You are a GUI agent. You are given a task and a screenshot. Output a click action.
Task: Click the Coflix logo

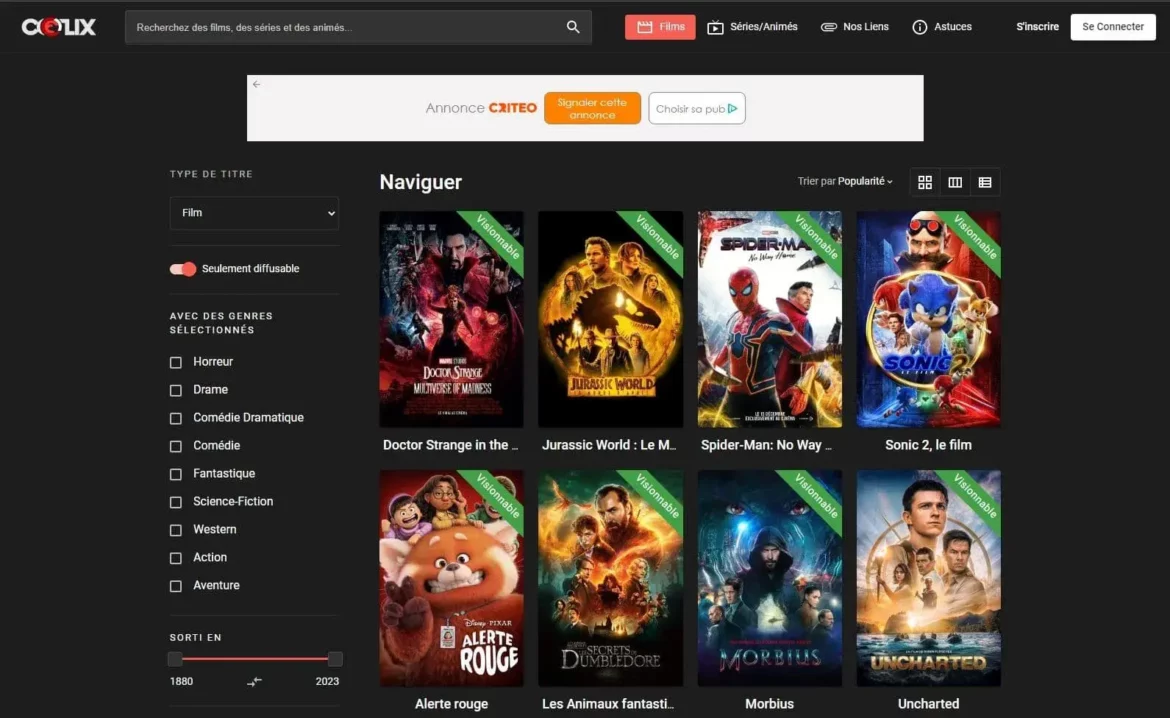click(x=58, y=26)
